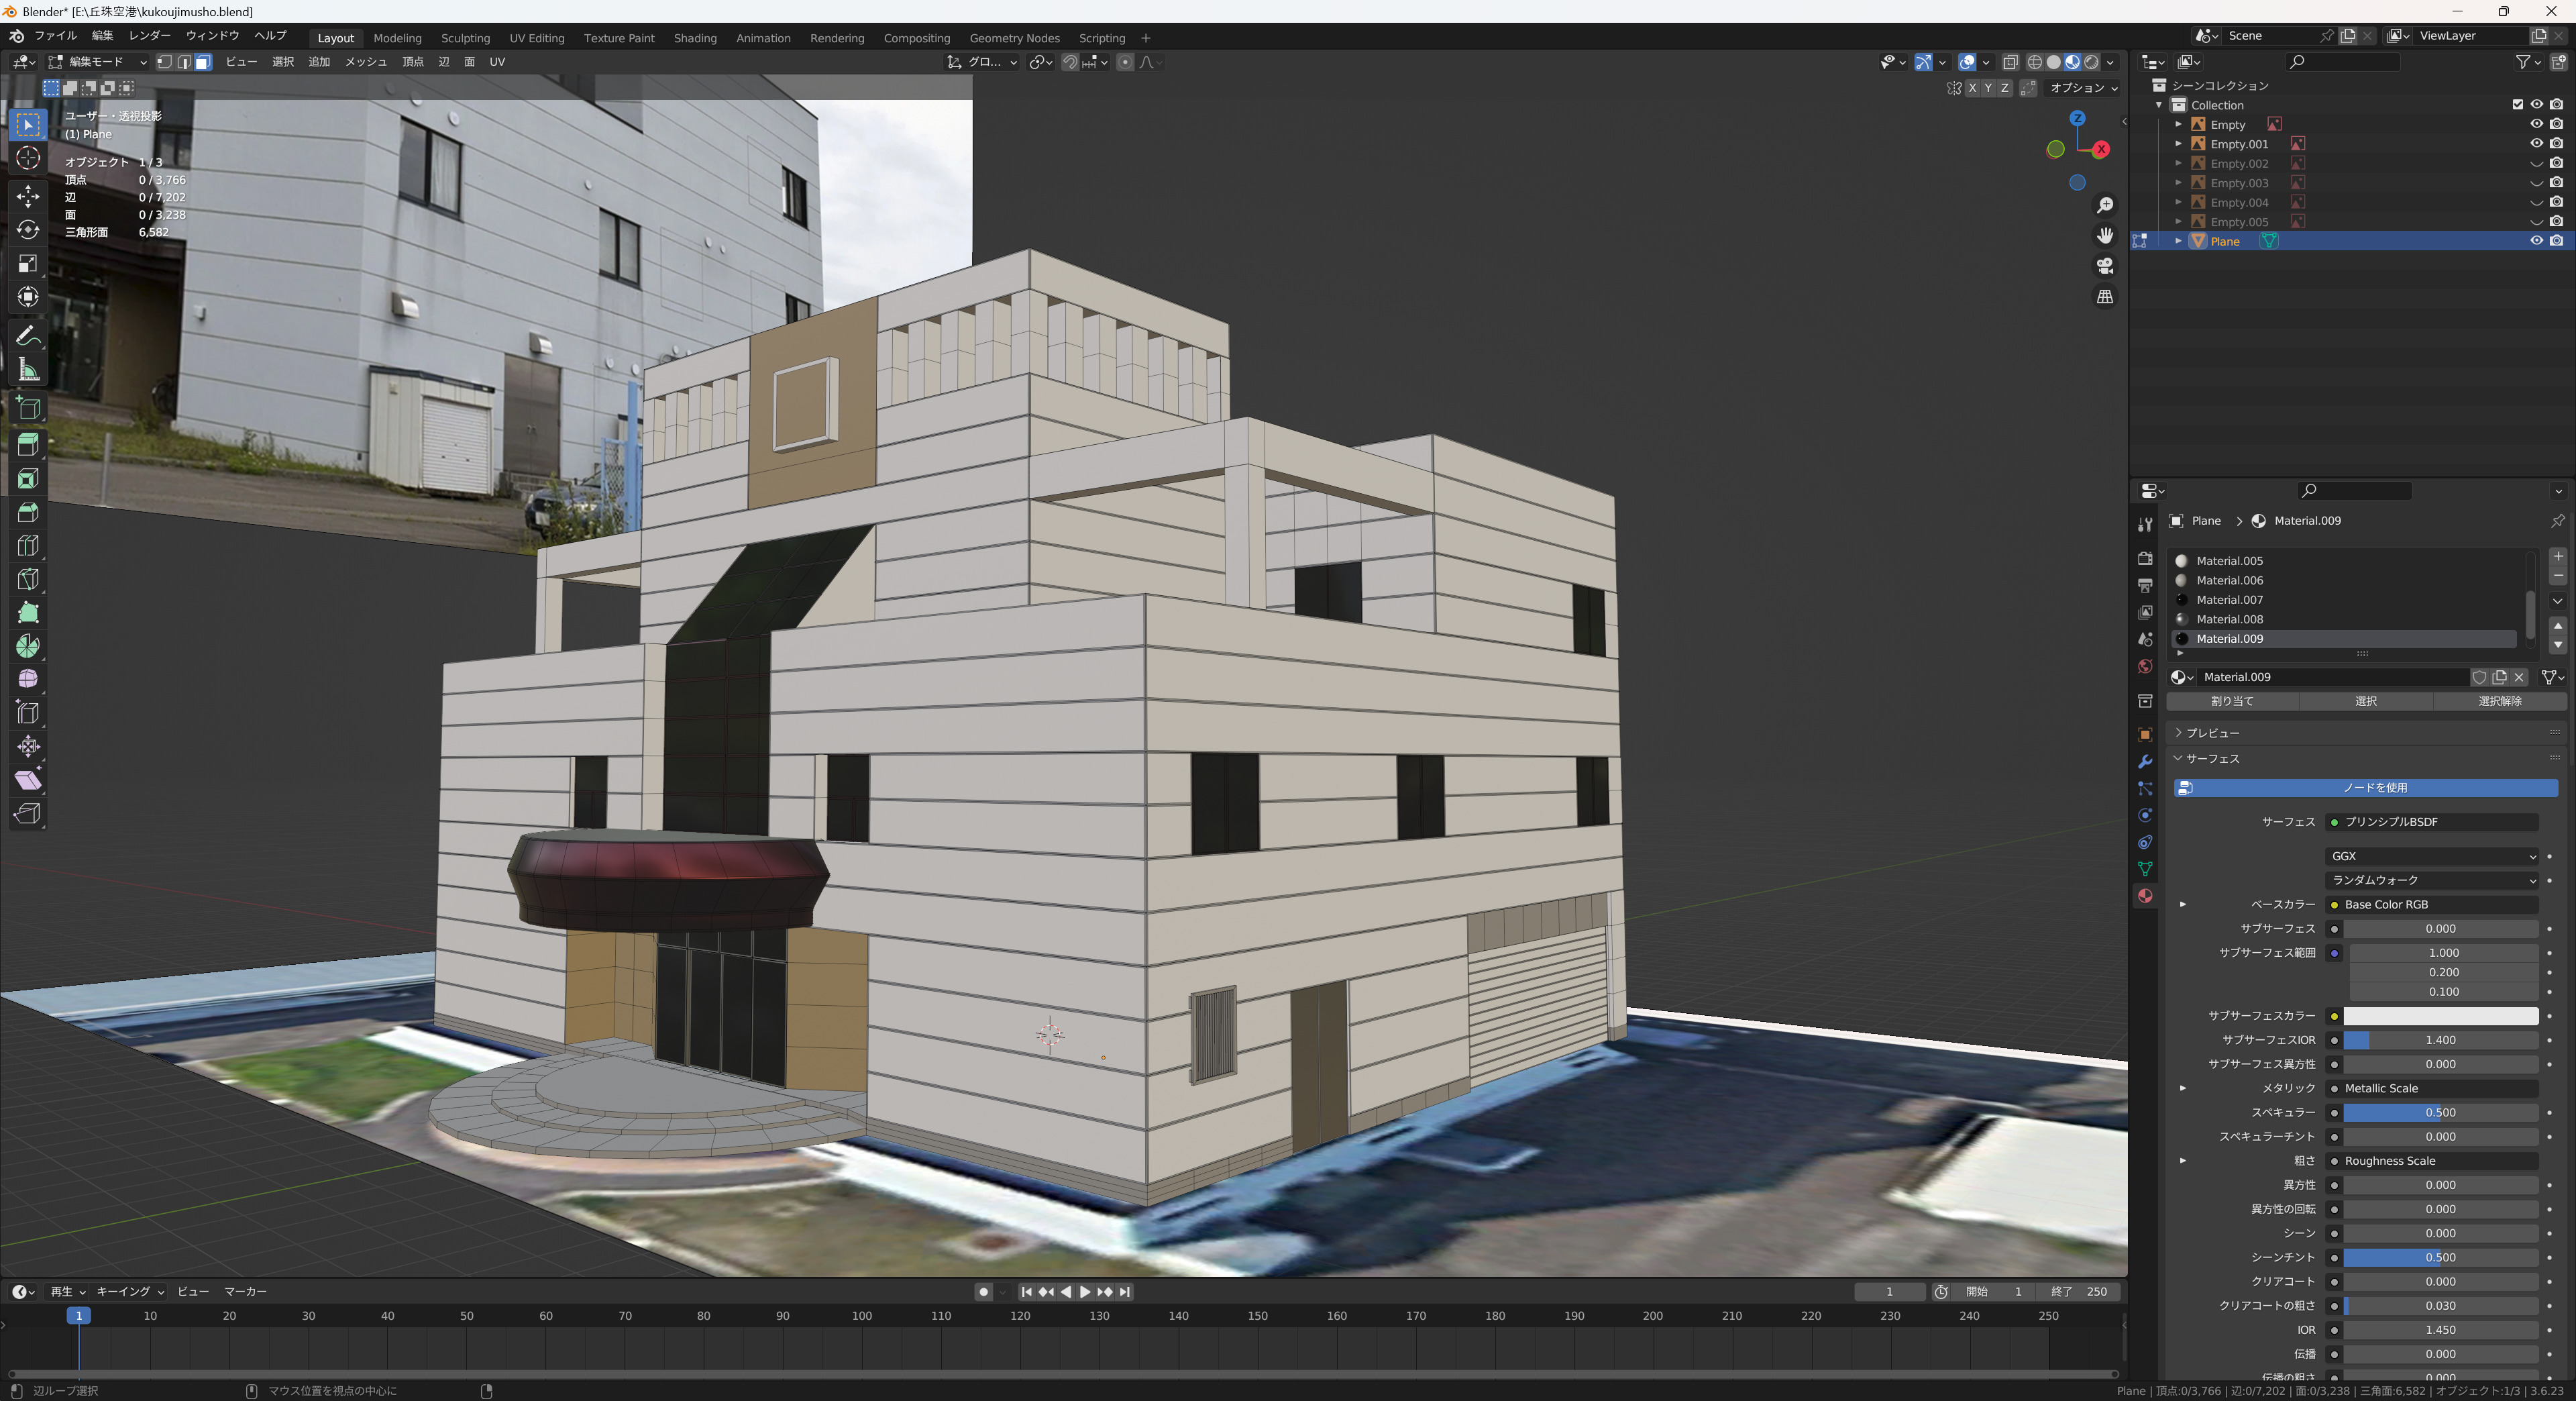Open the ランダムウォーク subsurface method dropdown
Viewport: 2576px width, 1401px height.
click(2432, 880)
